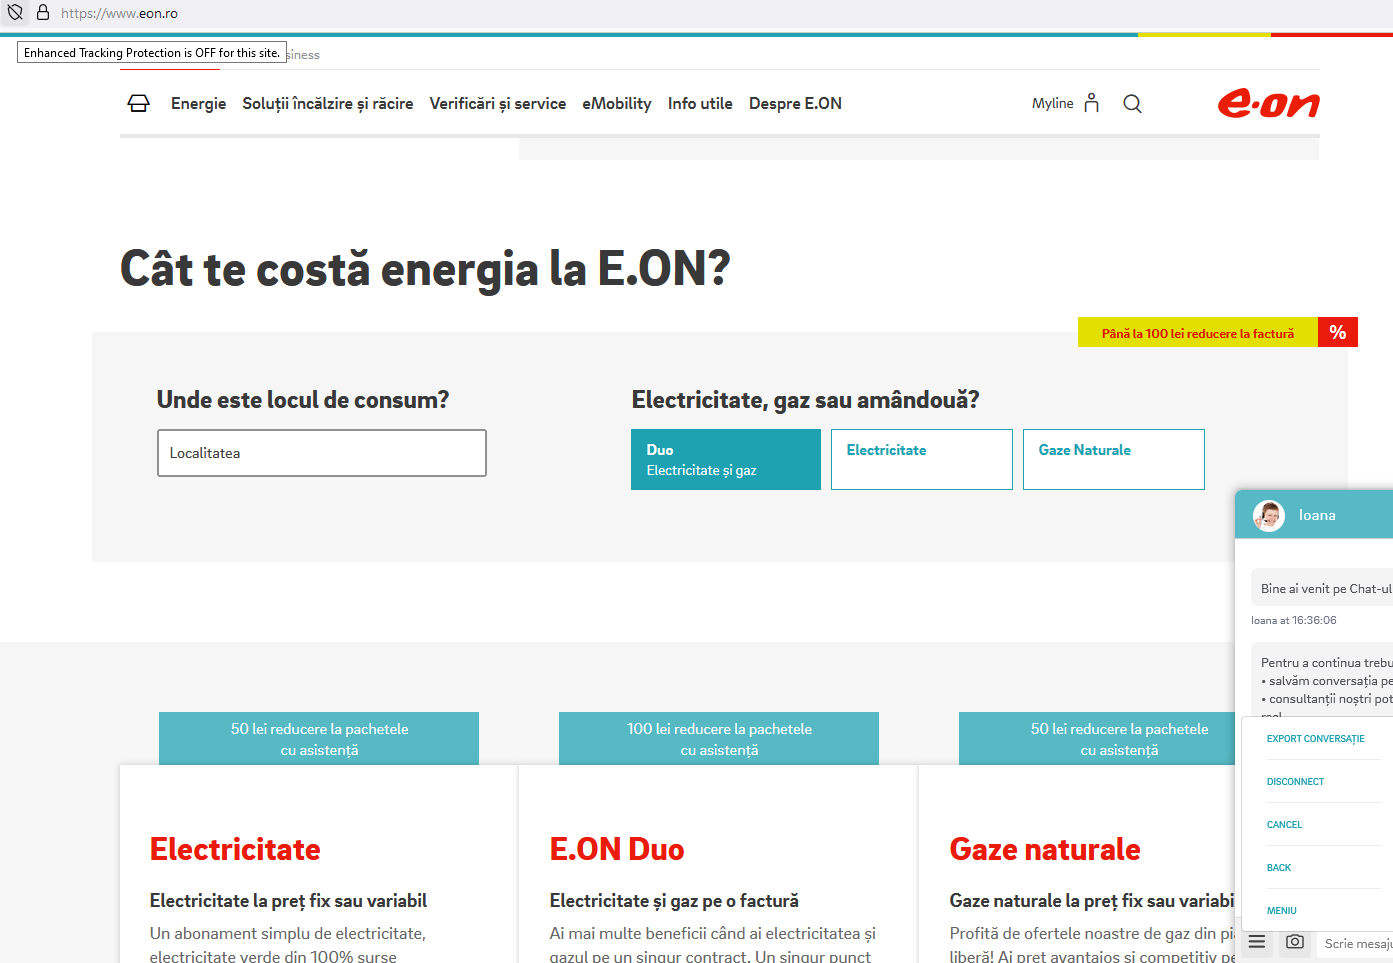Click the red E.ON logo
Viewport: 1393px width, 963px height.
point(1268,102)
